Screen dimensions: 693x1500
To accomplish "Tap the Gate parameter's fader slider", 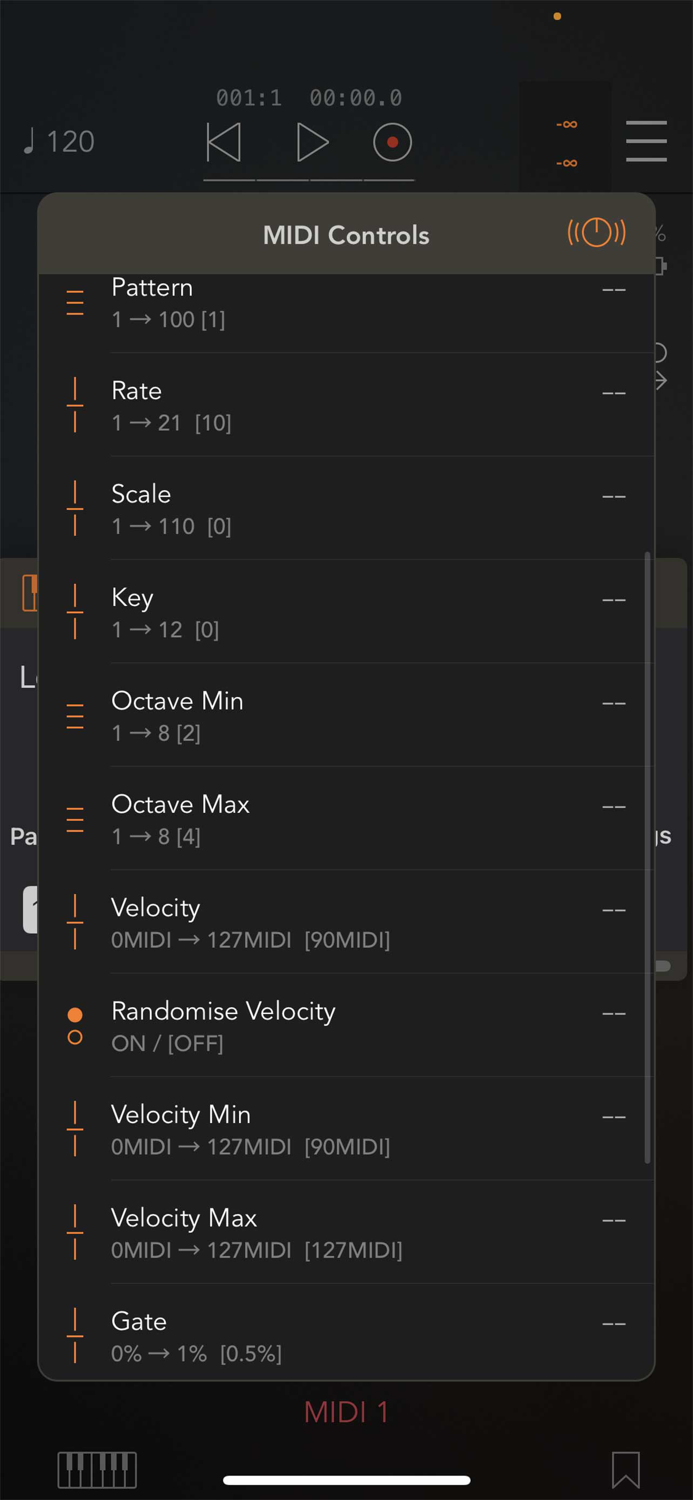I will pos(74,1335).
